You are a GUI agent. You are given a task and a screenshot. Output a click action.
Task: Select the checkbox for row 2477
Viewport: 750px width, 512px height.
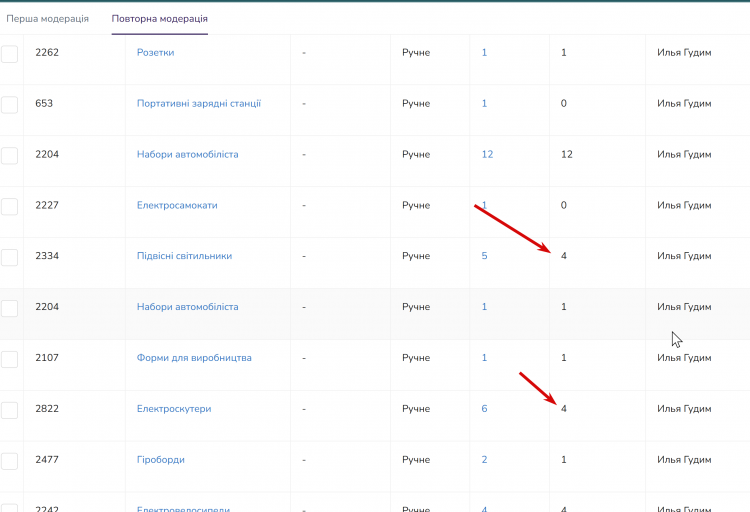point(10,461)
